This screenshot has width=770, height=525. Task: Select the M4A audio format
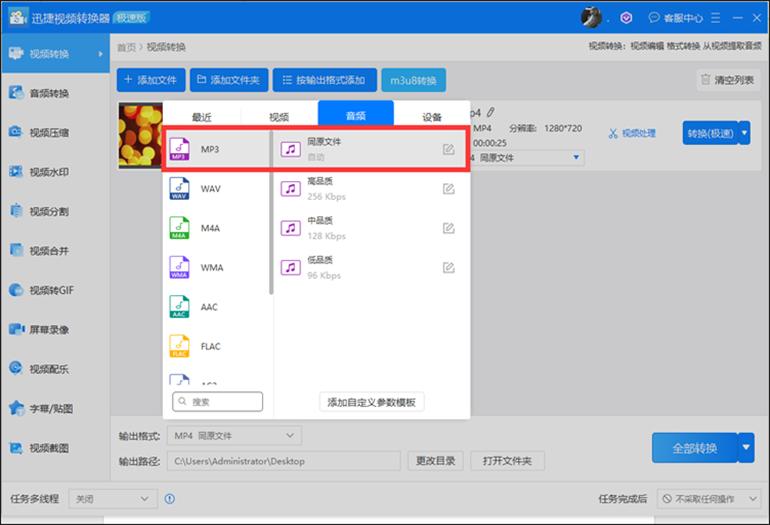217,228
